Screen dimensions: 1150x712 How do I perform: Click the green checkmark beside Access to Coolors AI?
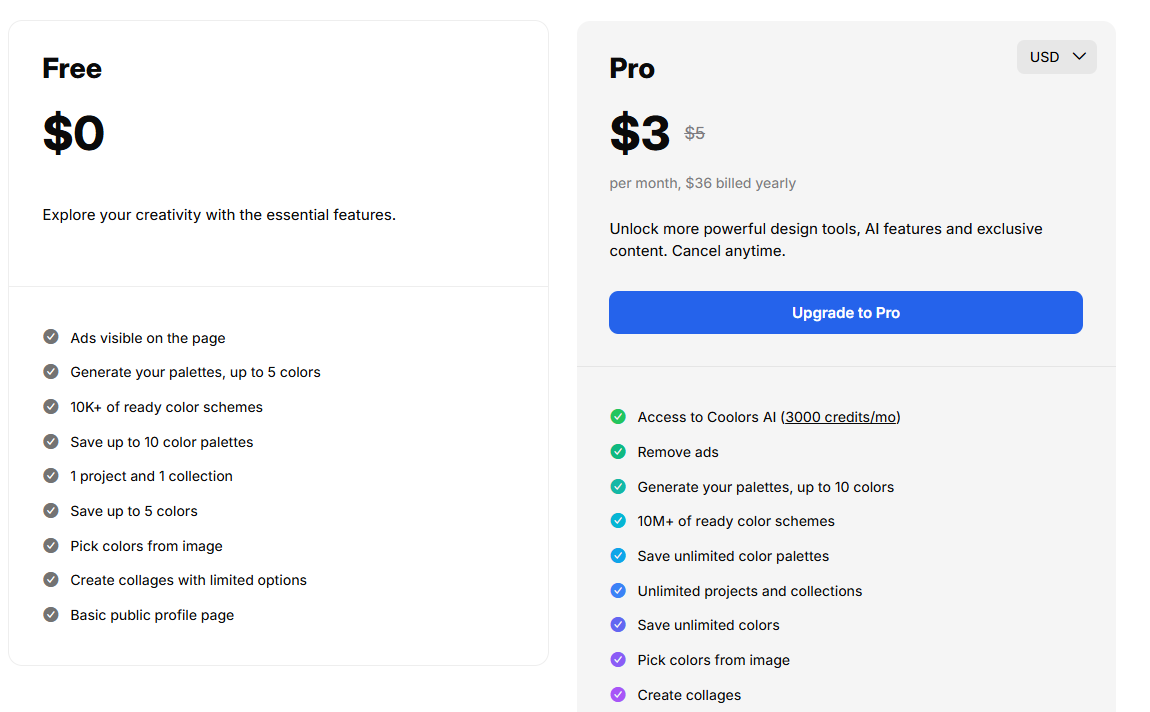(x=618, y=416)
